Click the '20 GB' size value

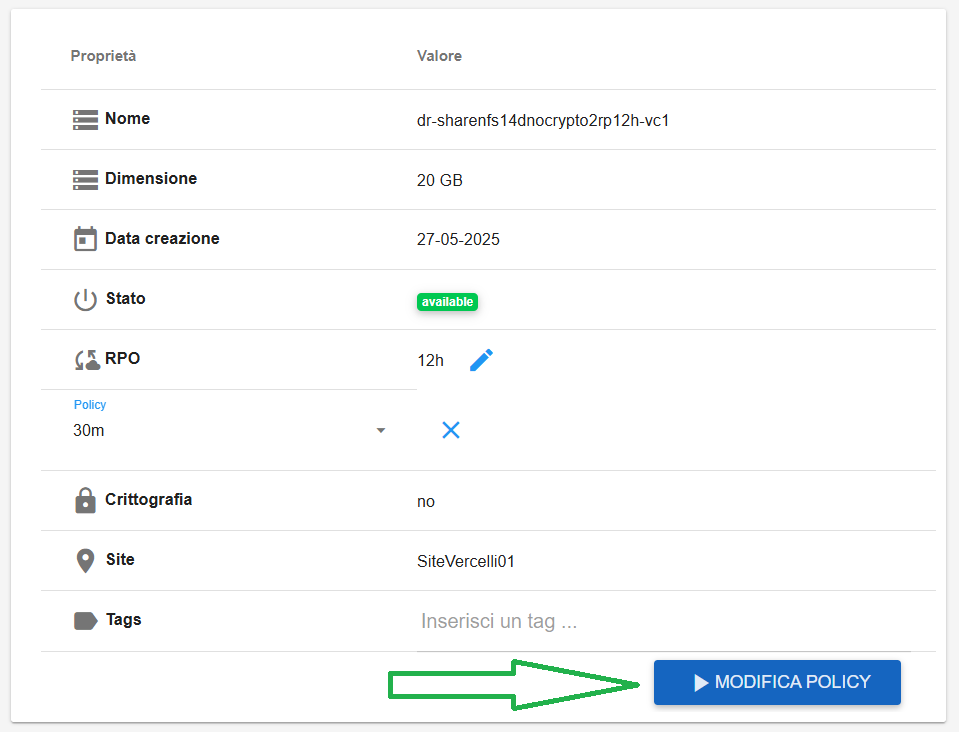(x=440, y=180)
